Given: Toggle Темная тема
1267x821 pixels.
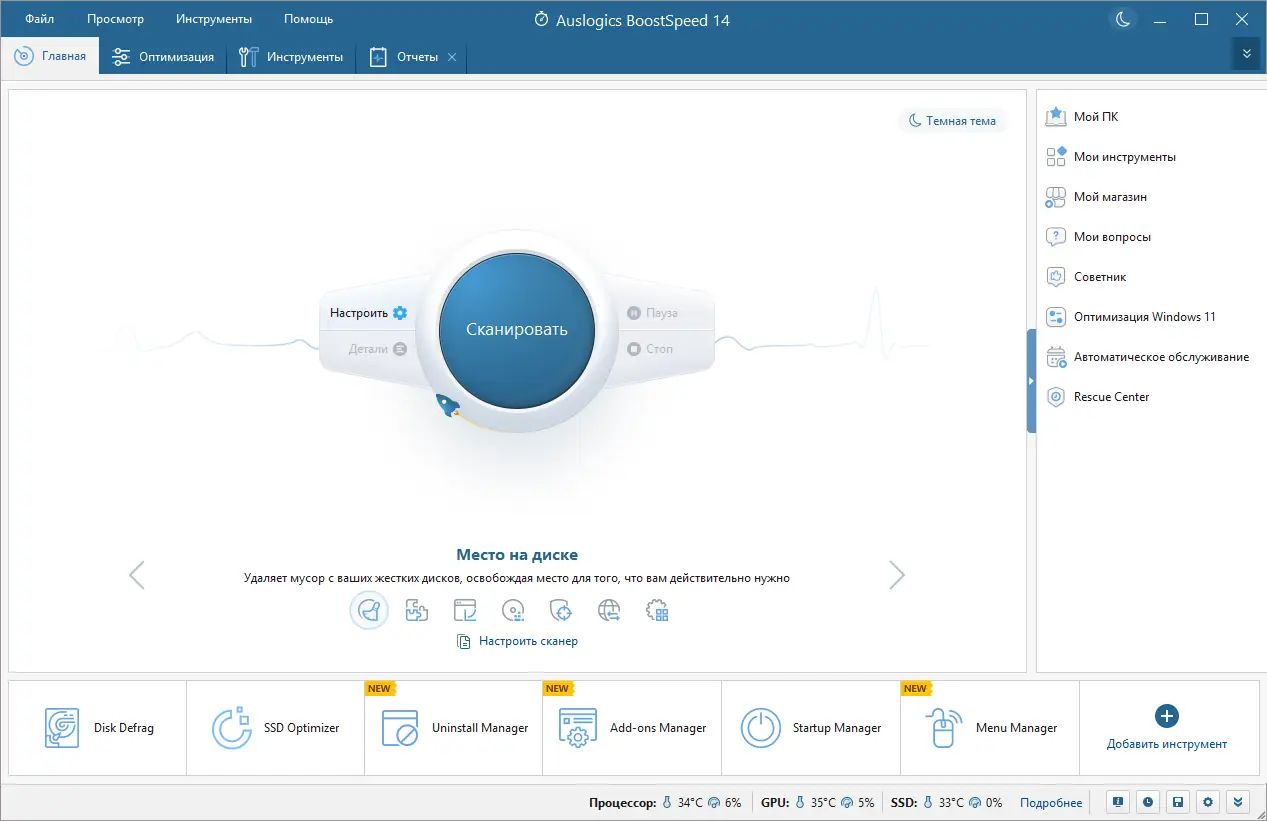Looking at the screenshot, I should tap(952, 121).
